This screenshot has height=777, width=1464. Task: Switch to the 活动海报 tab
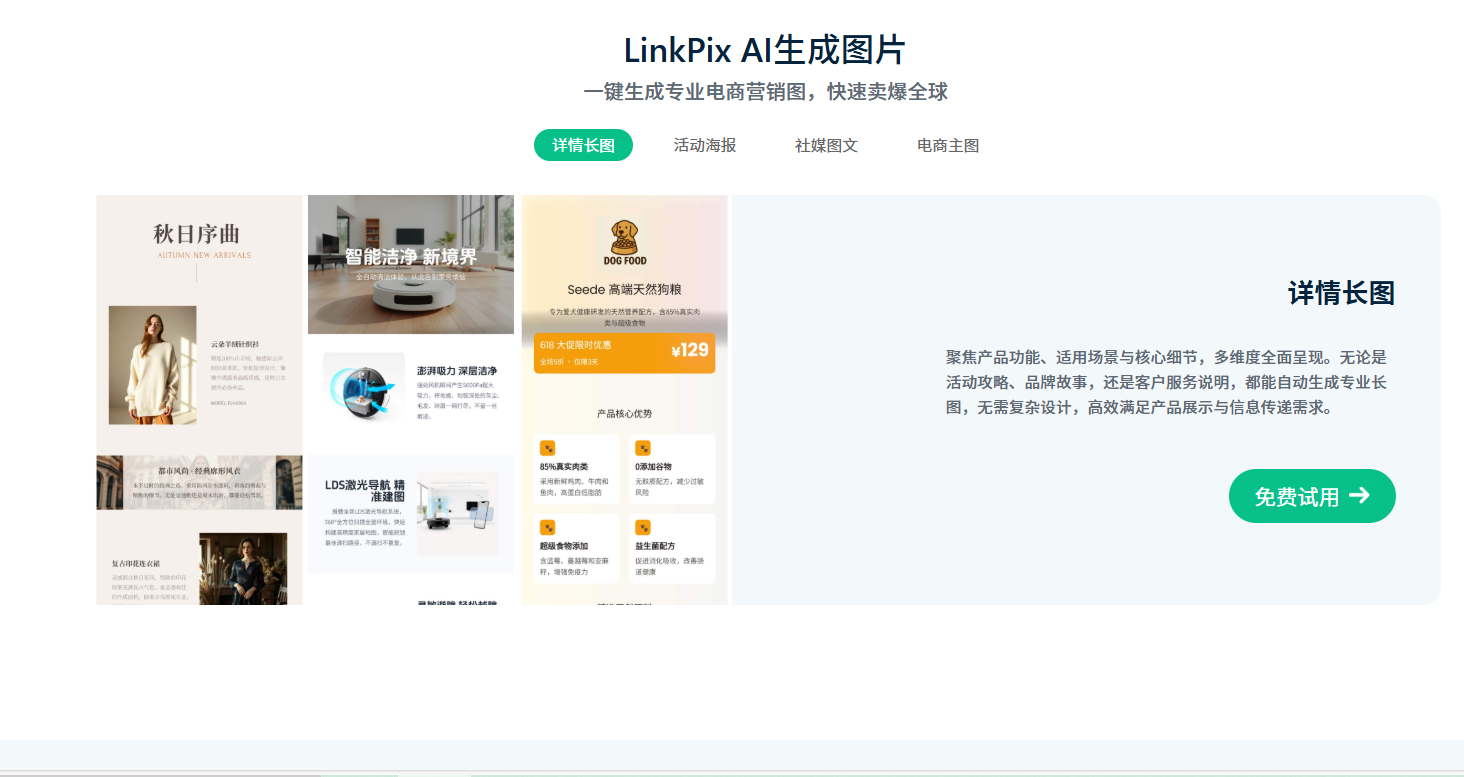point(704,145)
